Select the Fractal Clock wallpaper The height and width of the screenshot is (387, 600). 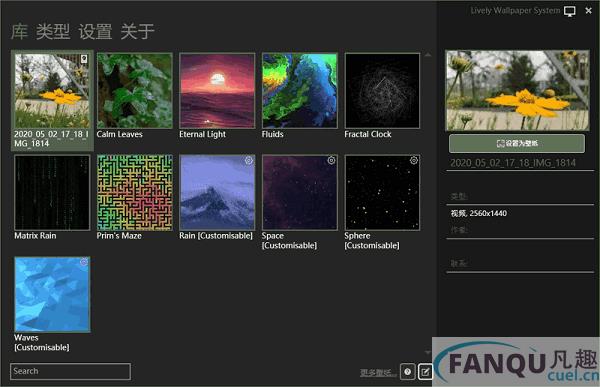[x=382, y=96]
